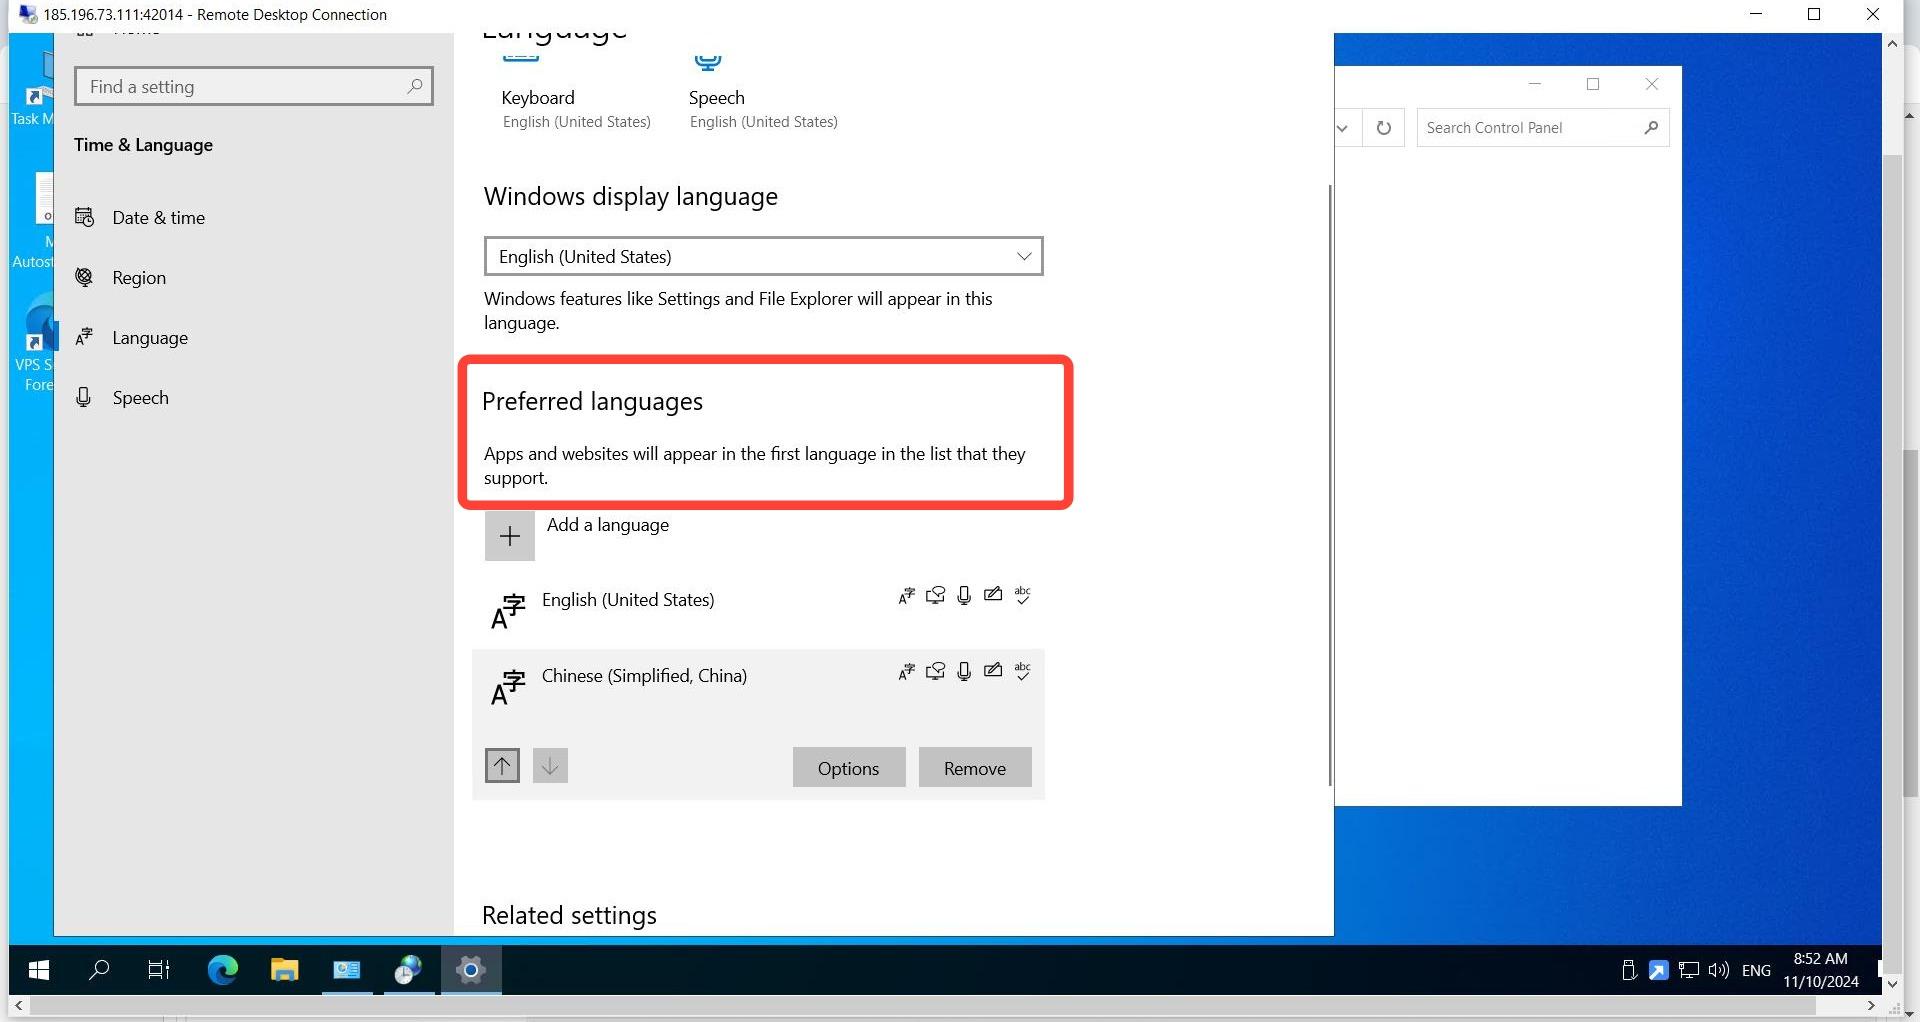The width and height of the screenshot is (1920, 1022).
Task: Click the Settings gear on the taskbar
Action: (x=470, y=970)
